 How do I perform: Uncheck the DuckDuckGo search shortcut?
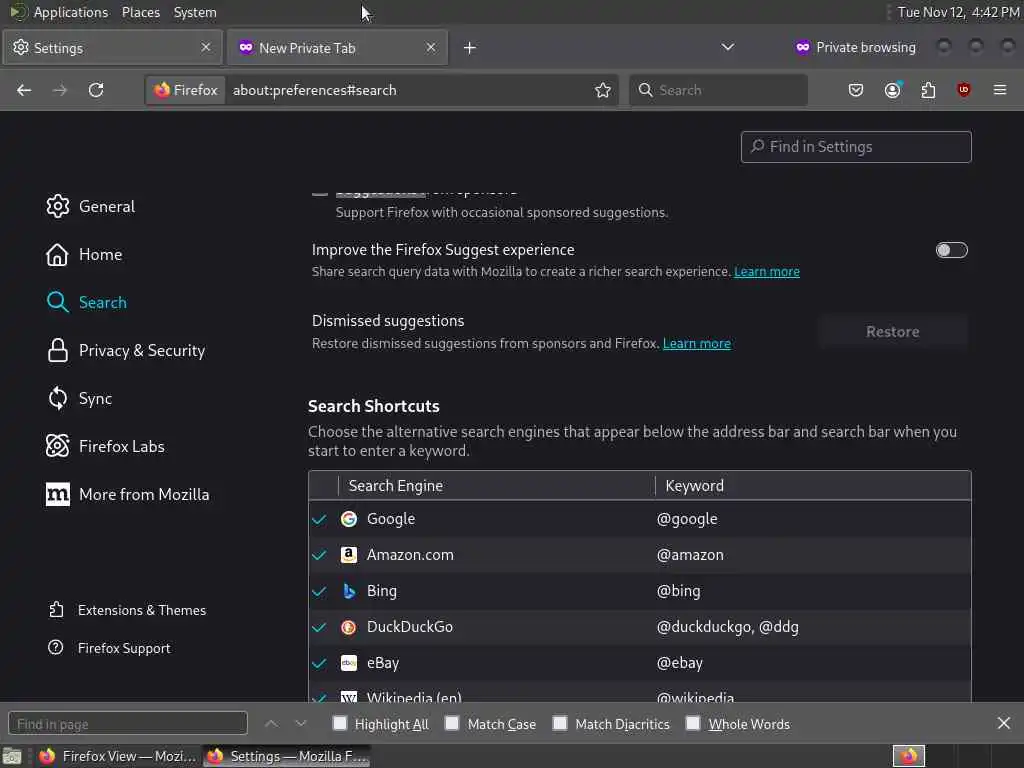click(x=319, y=627)
